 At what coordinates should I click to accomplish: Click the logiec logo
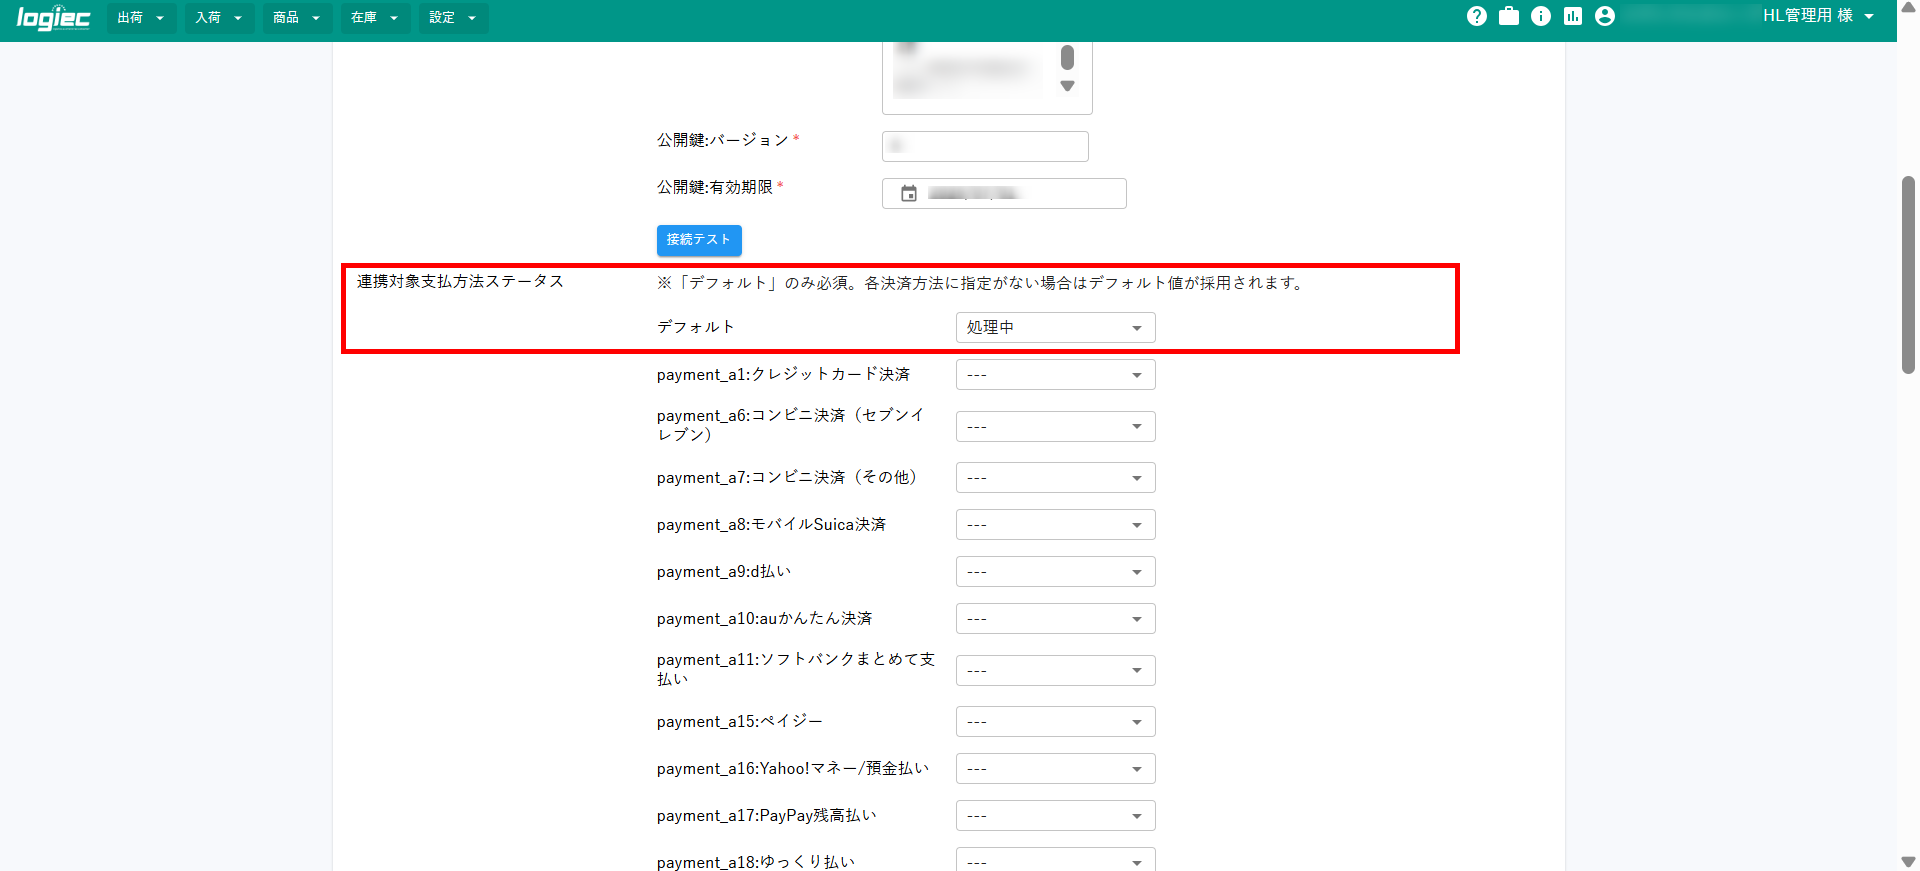[54, 17]
